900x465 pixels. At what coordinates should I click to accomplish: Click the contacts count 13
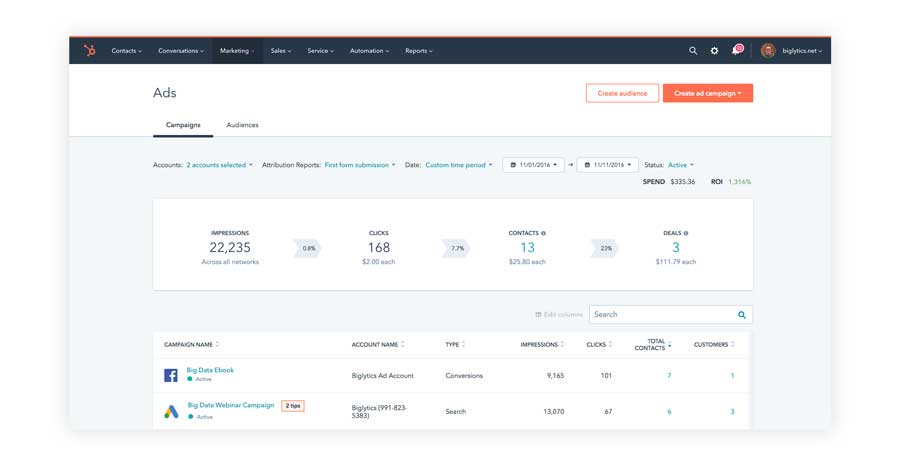527,247
